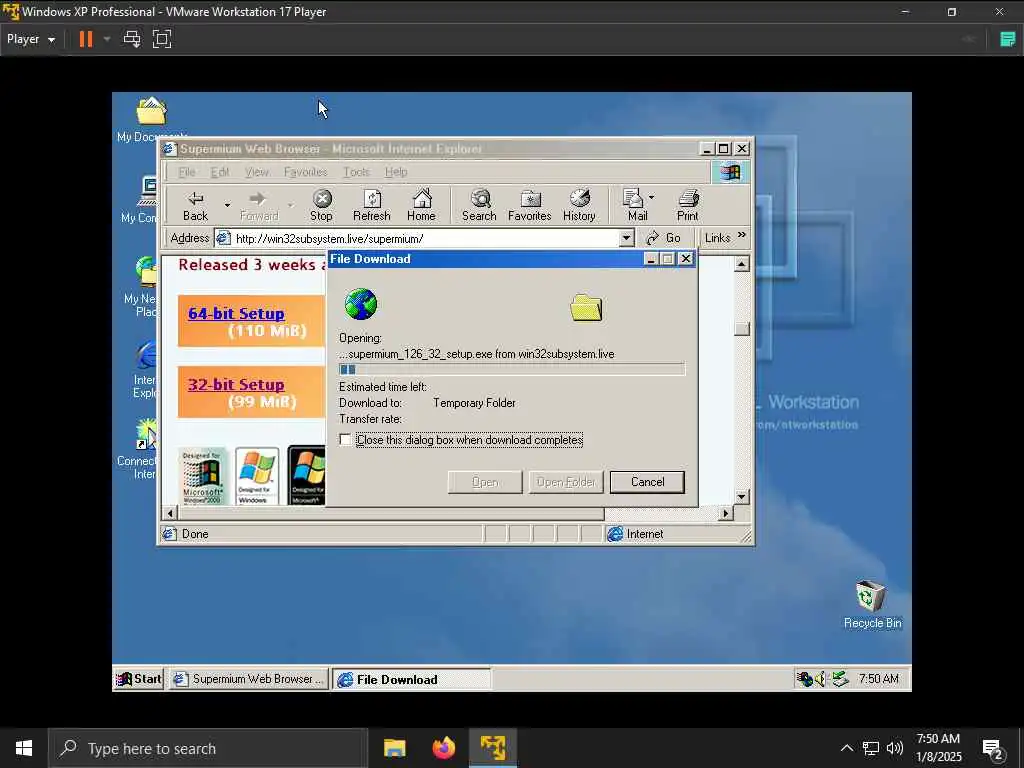Click the Send Ctrl+Alt+Del VMware icon
The height and width of the screenshot is (768, 1024).
point(132,39)
